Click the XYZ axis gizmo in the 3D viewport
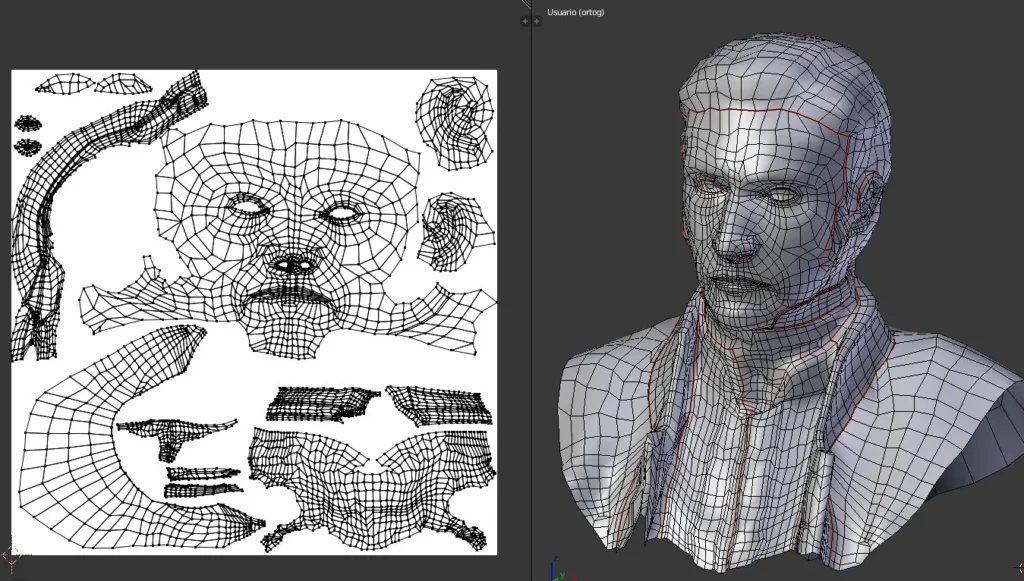The width and height of the screenshot is (1024, 581). pyautogui.click(x=558, y=570)
